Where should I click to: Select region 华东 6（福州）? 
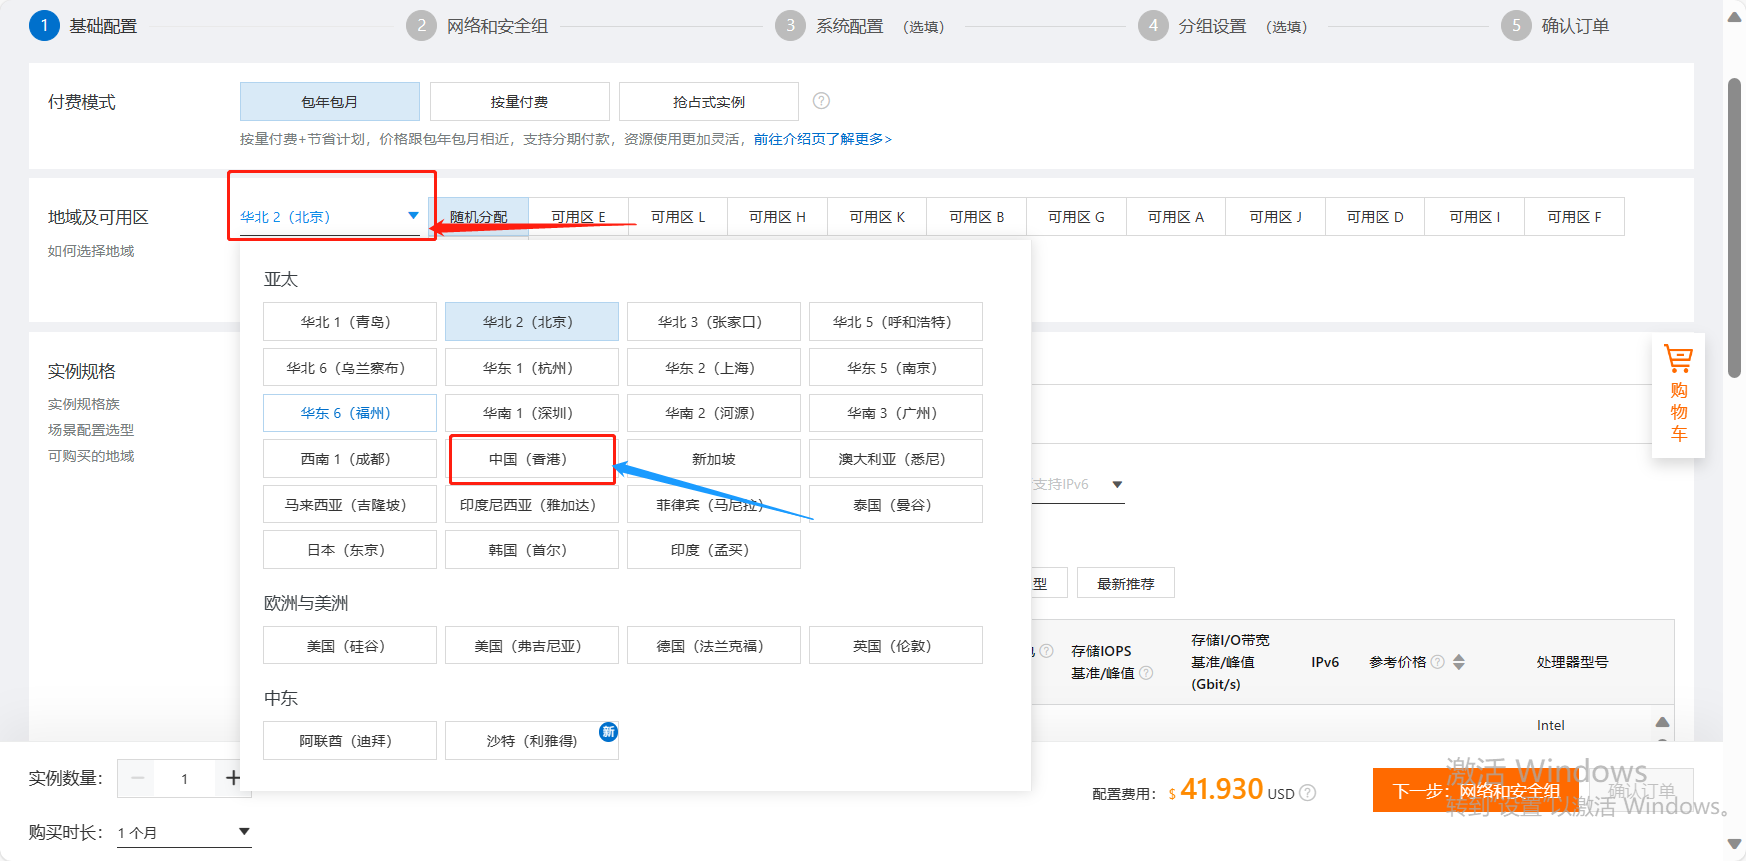(x=350, y=413)
